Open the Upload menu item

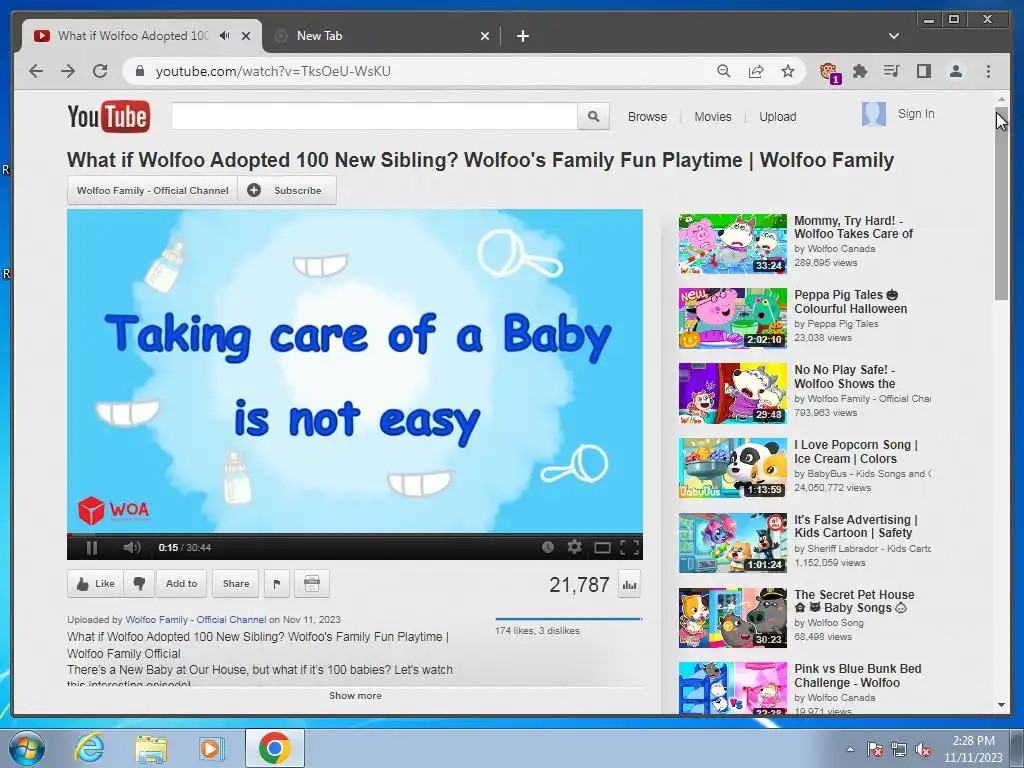click(x=777, y=117)
